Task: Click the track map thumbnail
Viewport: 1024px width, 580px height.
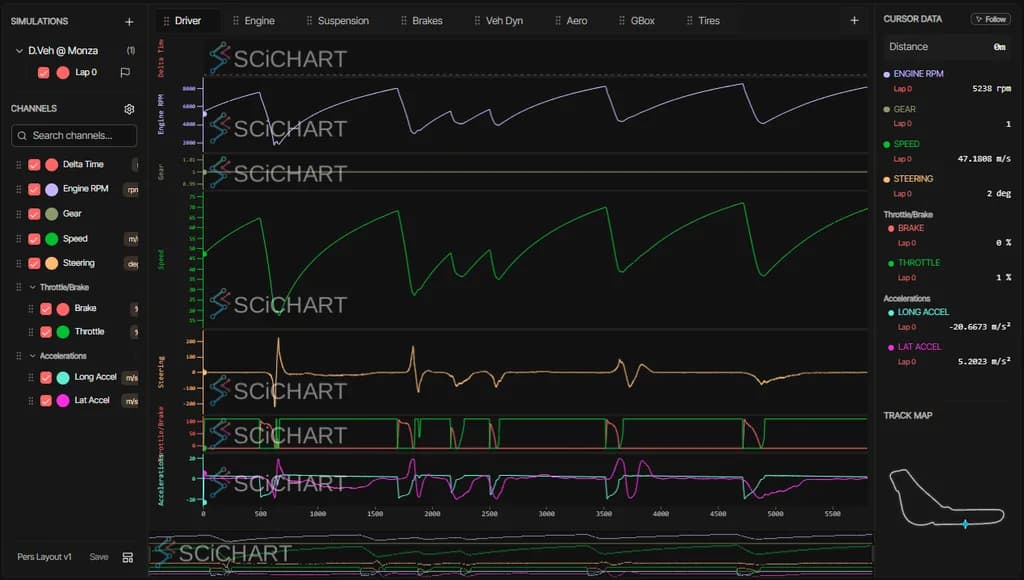Action: coord(946,497)
